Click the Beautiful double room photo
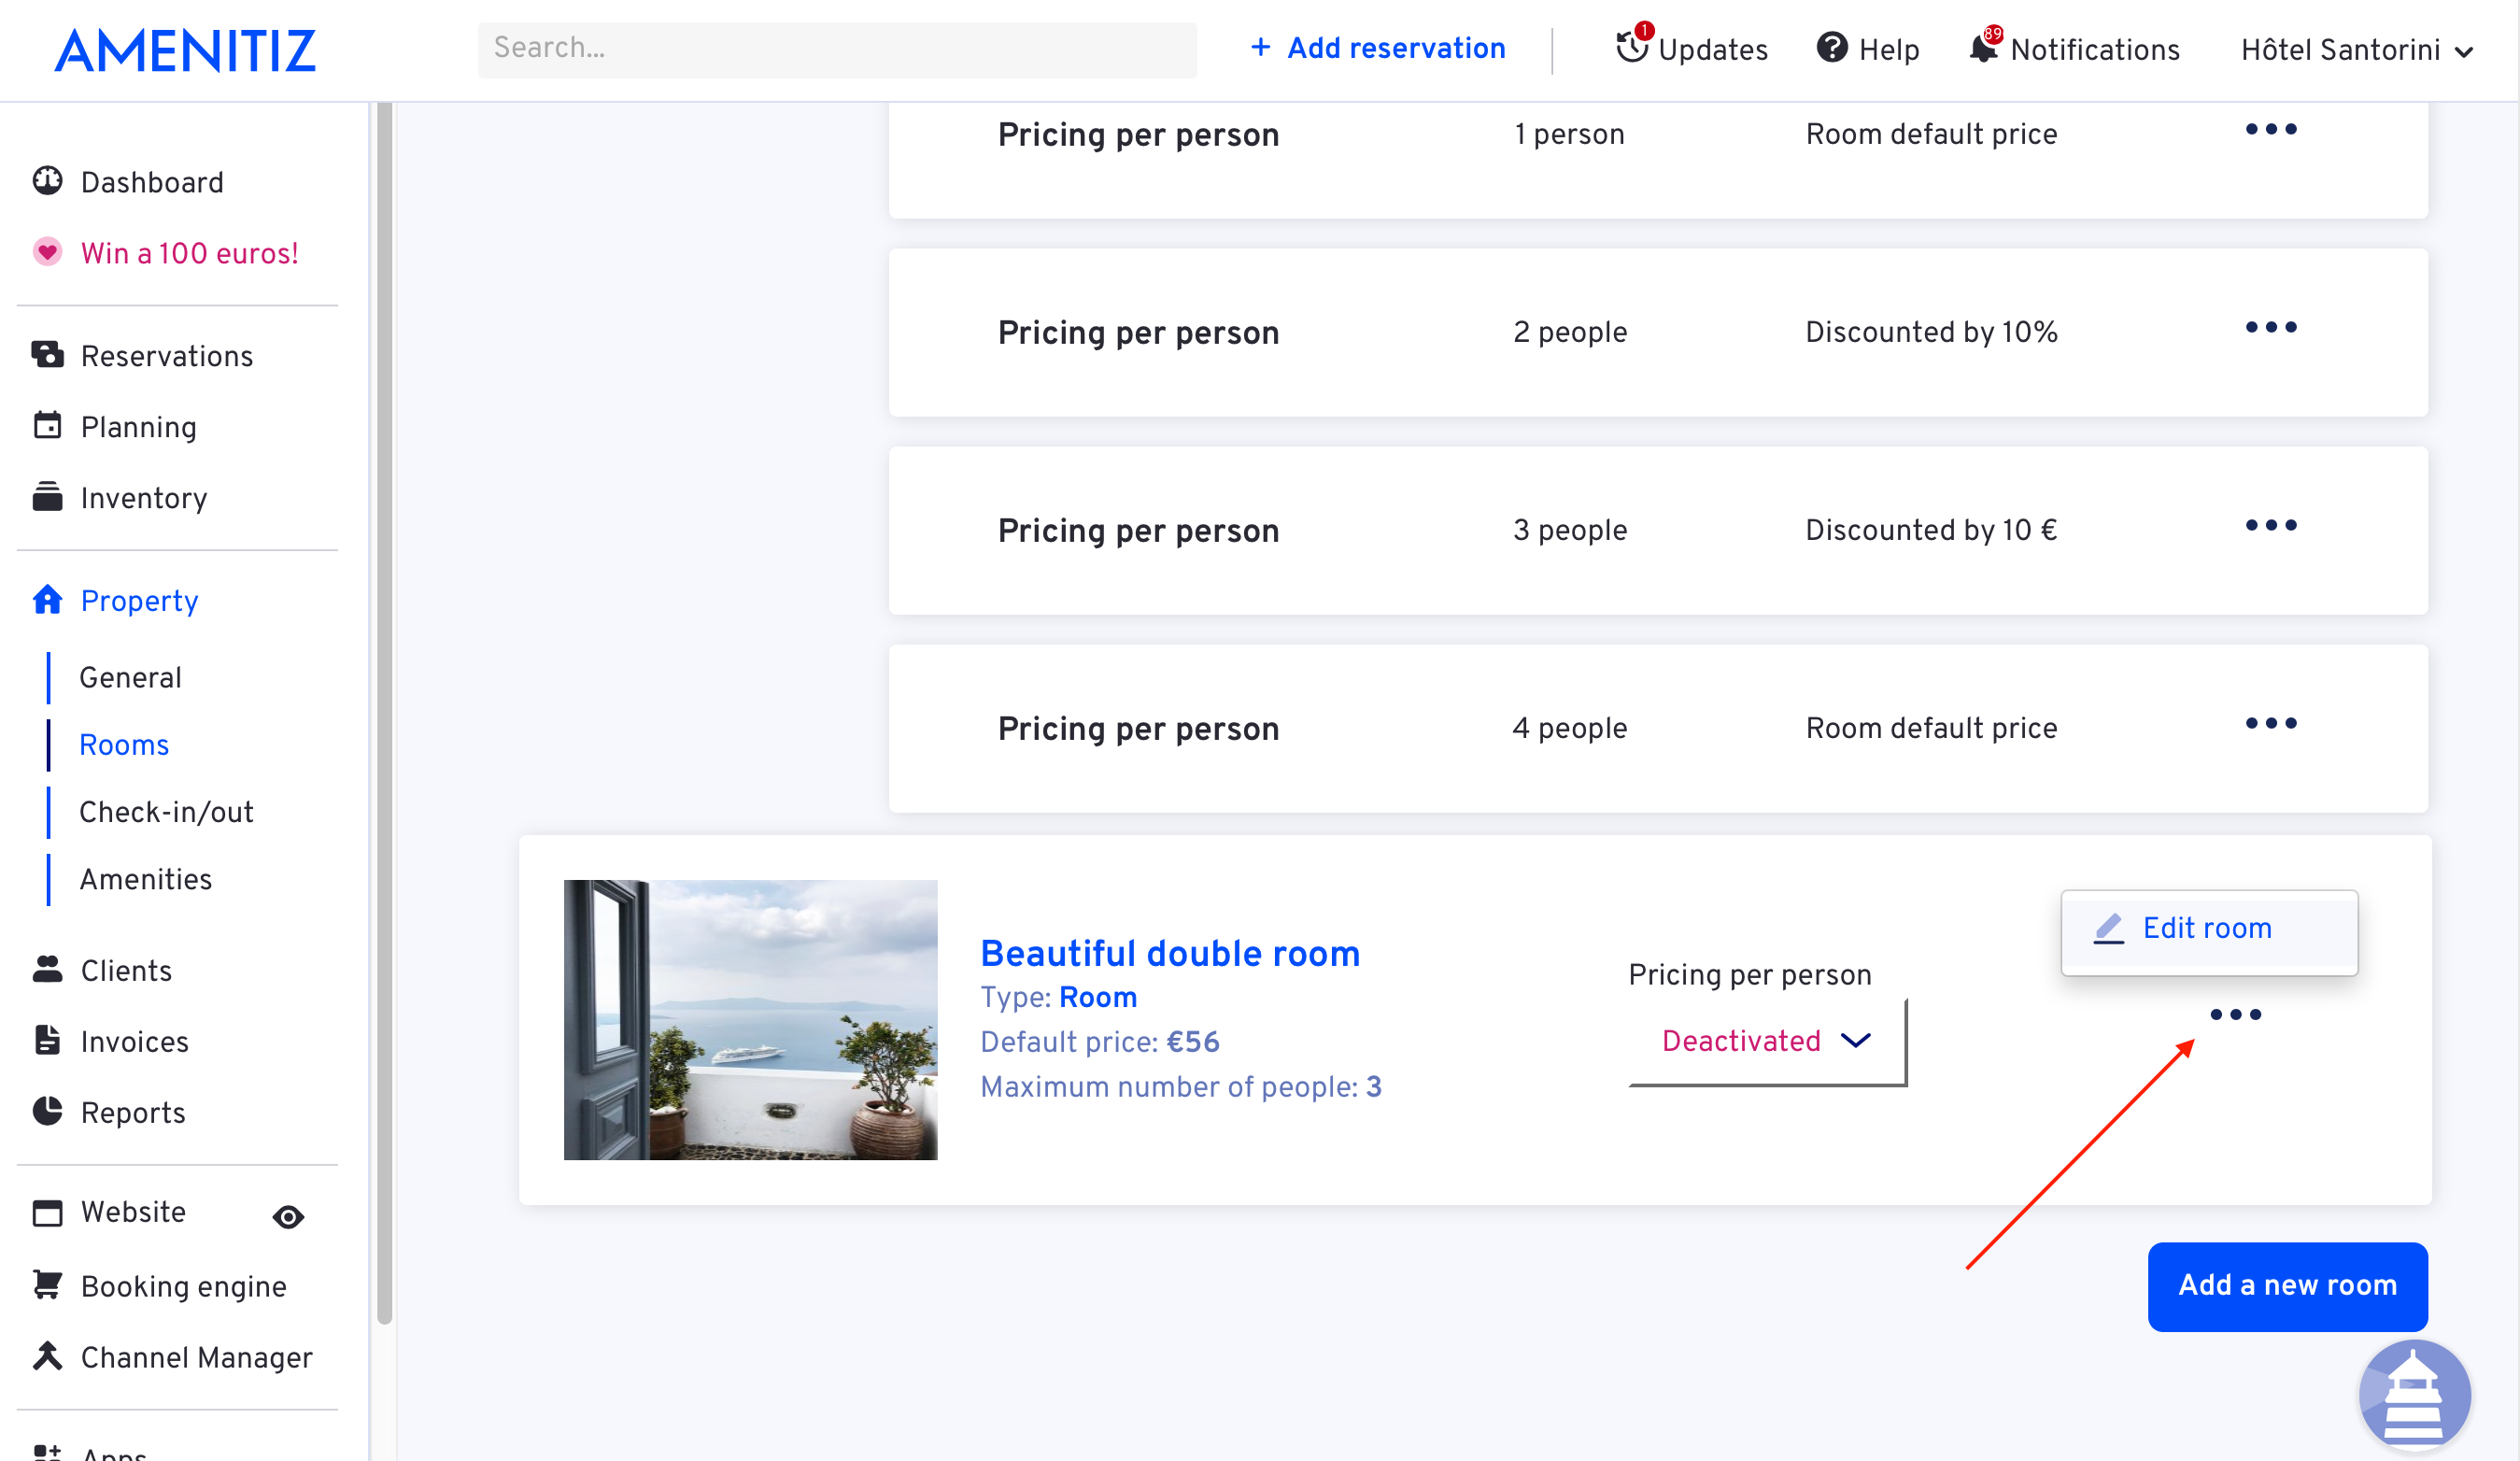This screenshot has width=2520, height=1461. (750, 1019)
